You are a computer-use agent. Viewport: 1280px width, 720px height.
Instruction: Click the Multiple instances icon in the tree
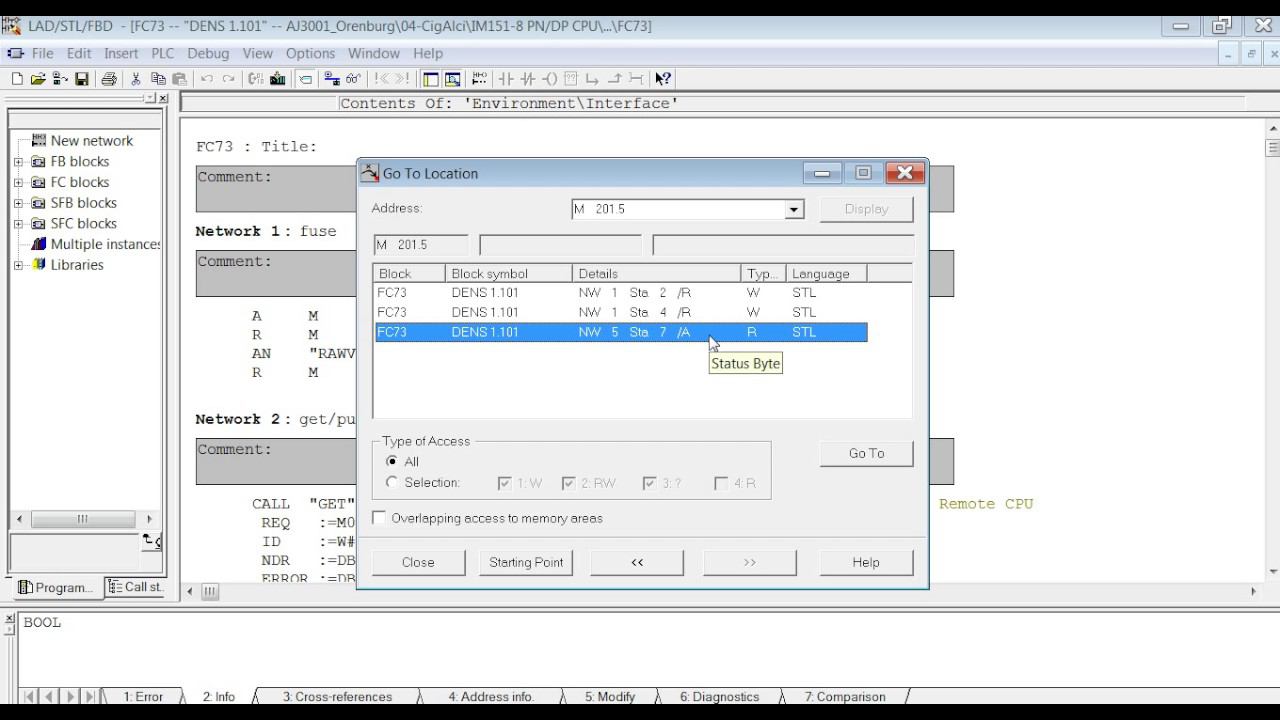[x=39, y=244]
